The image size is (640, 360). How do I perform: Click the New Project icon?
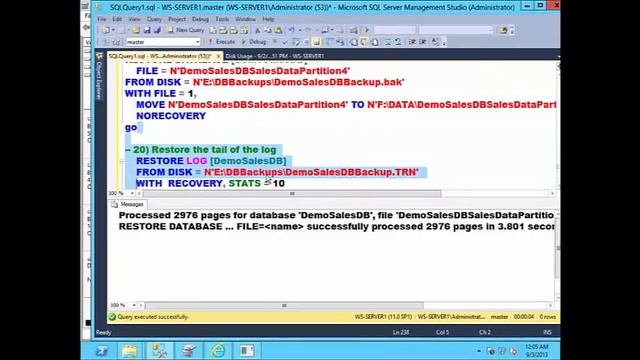[106, 30]
